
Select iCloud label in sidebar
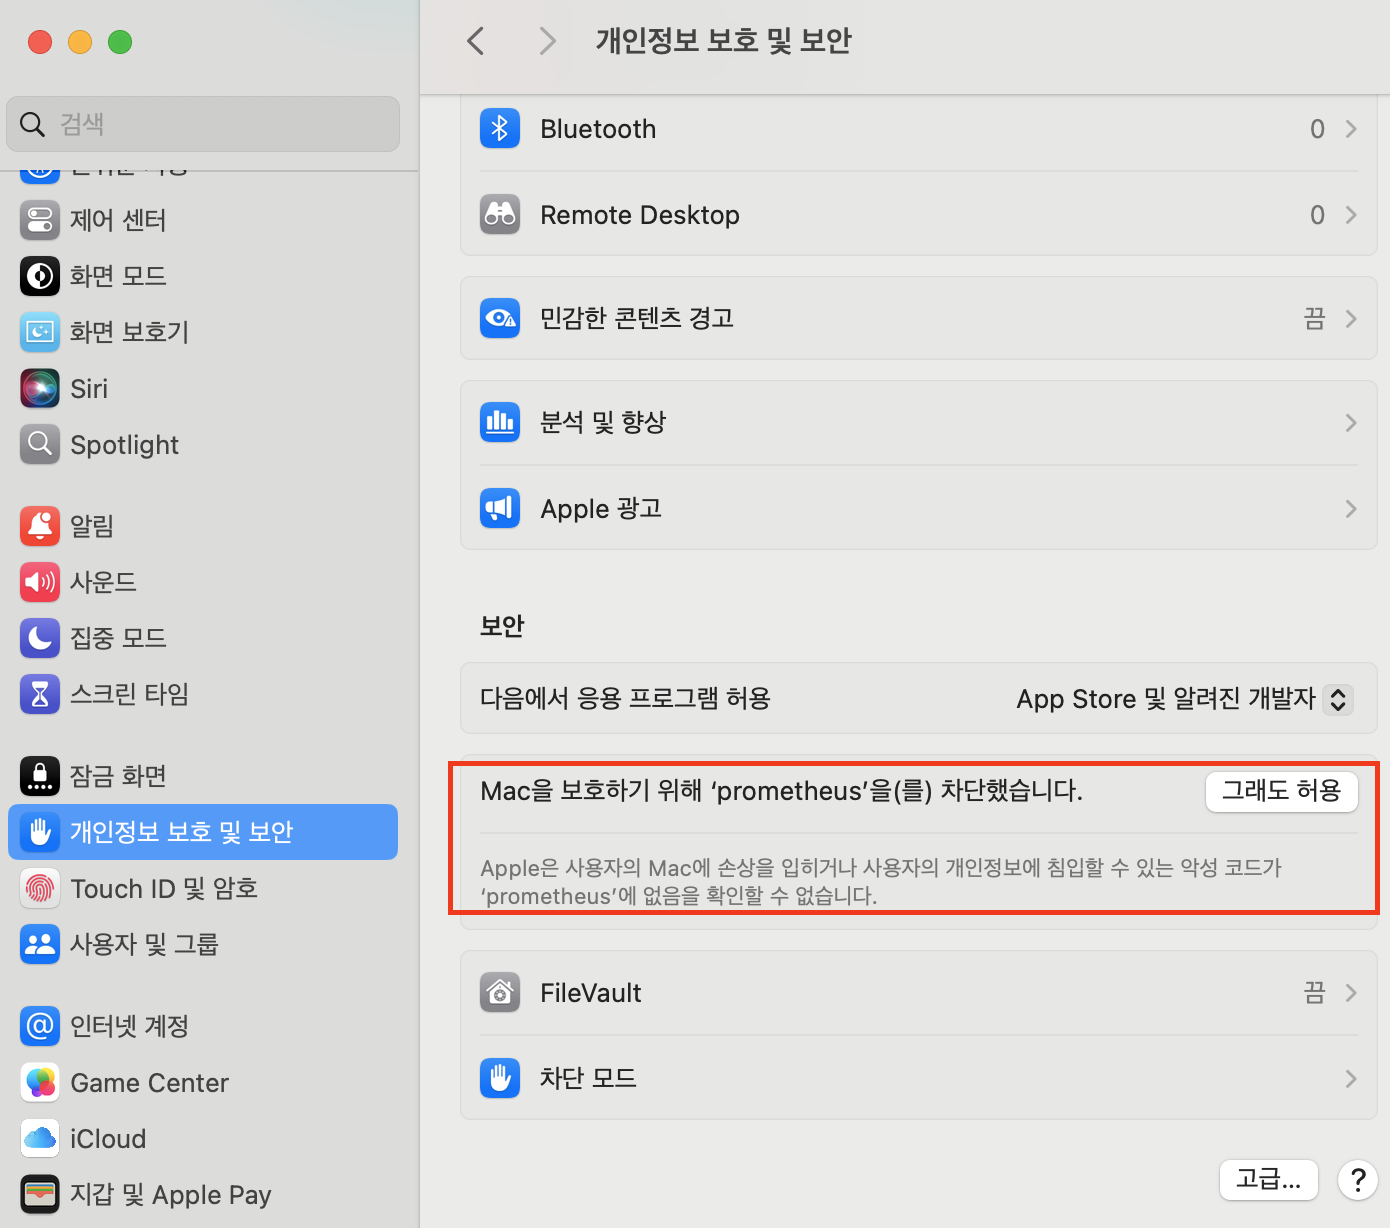point(108,1139)
